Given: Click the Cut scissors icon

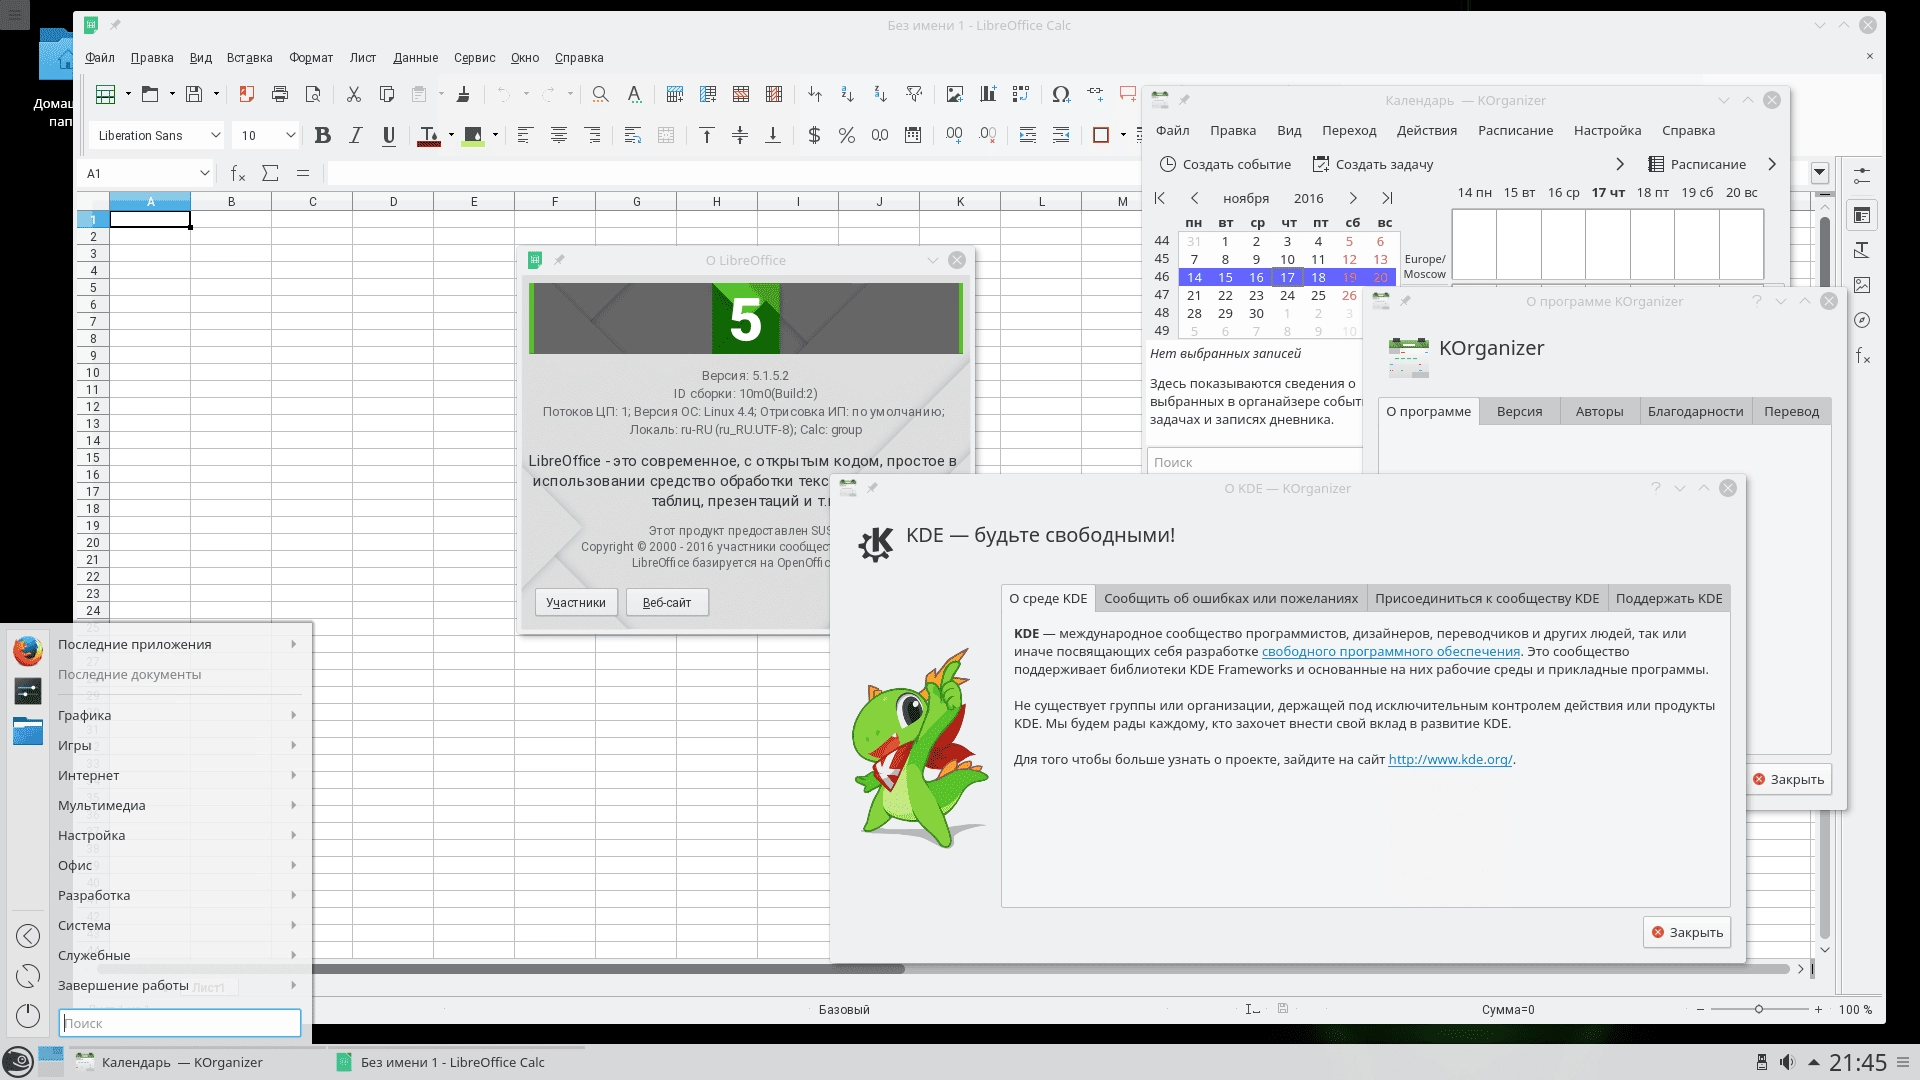Looking at the screenshot, I should click(353, 94).
